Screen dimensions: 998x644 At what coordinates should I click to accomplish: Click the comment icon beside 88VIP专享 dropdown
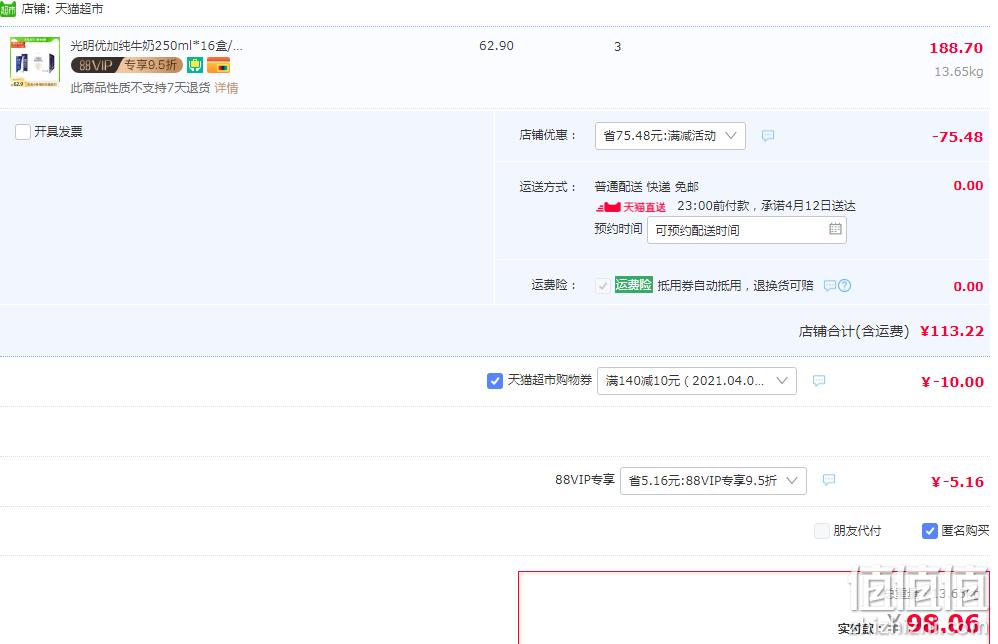[828, 480]
